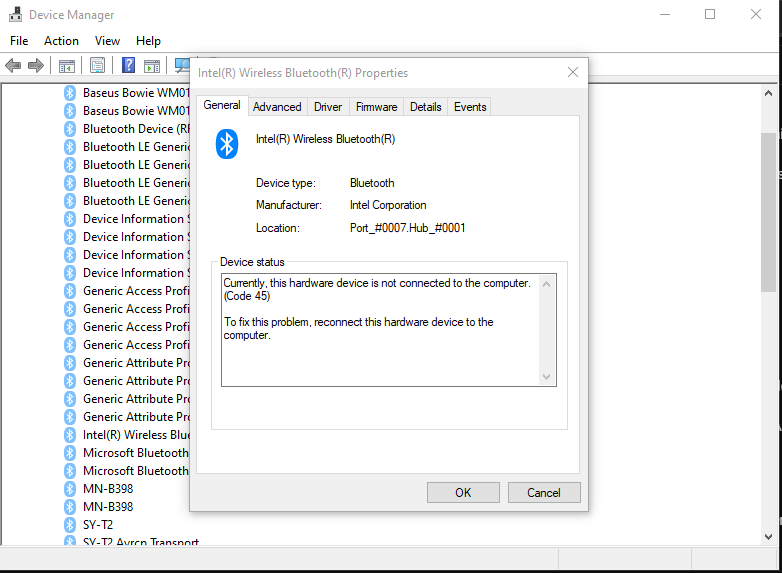782x573 pixels.
Task: Open the Details tab
Action: tap(425, 107)
